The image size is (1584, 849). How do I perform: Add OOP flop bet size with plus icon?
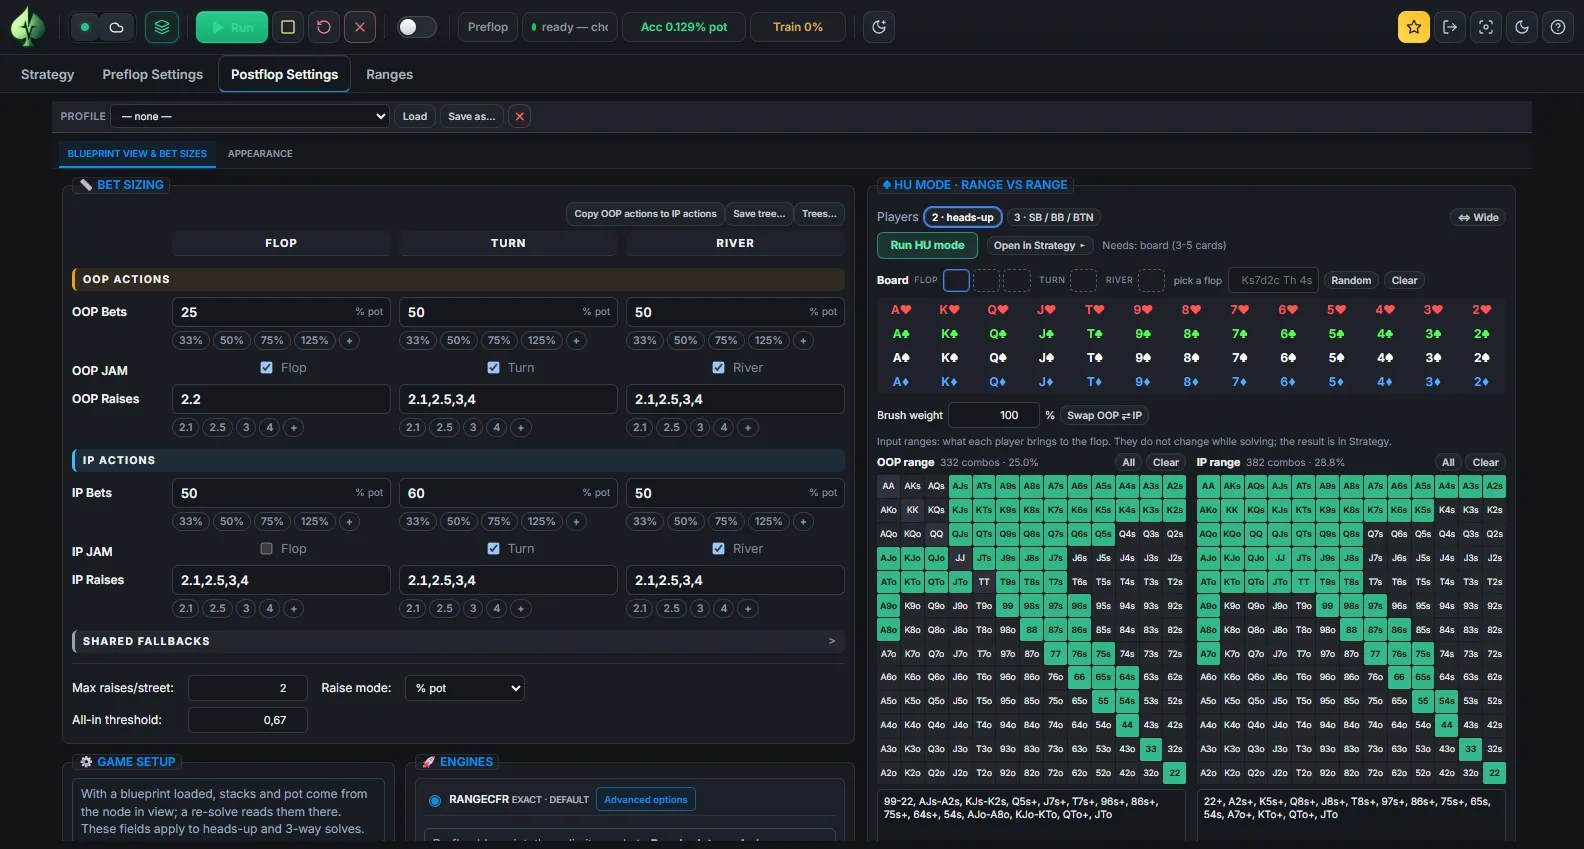(349, 340)
